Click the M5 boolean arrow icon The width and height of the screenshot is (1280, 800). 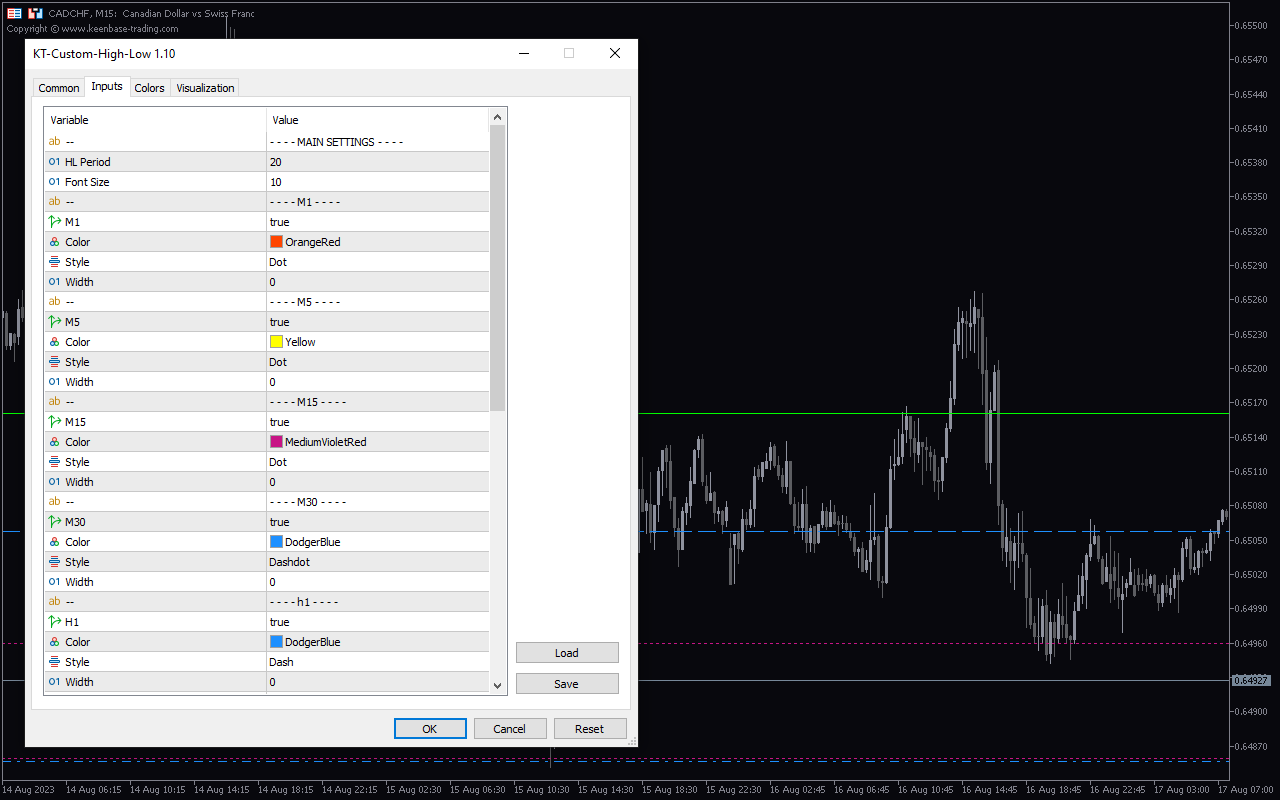tap(55, 322)
